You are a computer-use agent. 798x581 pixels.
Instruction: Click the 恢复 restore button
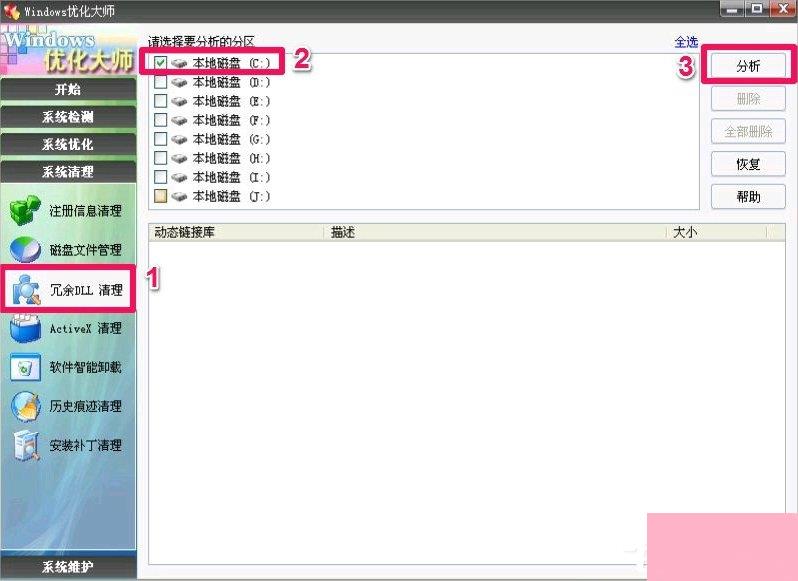click(748, 164)
